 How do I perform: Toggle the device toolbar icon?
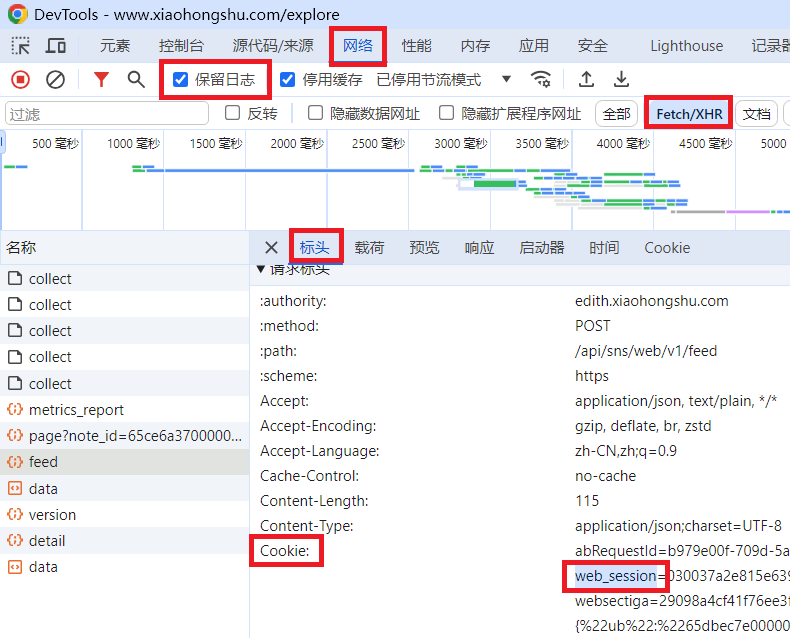tap(55, 46)
